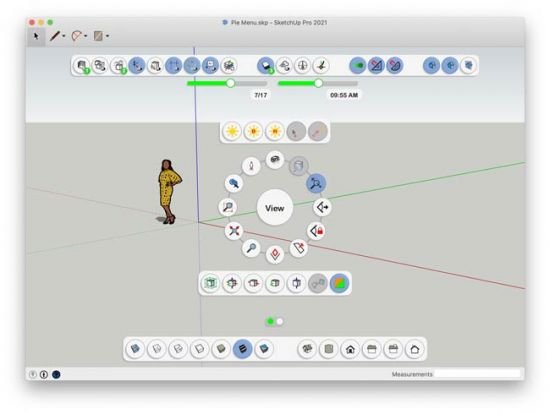Viewport: 550px width, 414px height.
Task: Click the blue hand icon in pie ring
Action: pyautogui.click(x=234, y=183)
